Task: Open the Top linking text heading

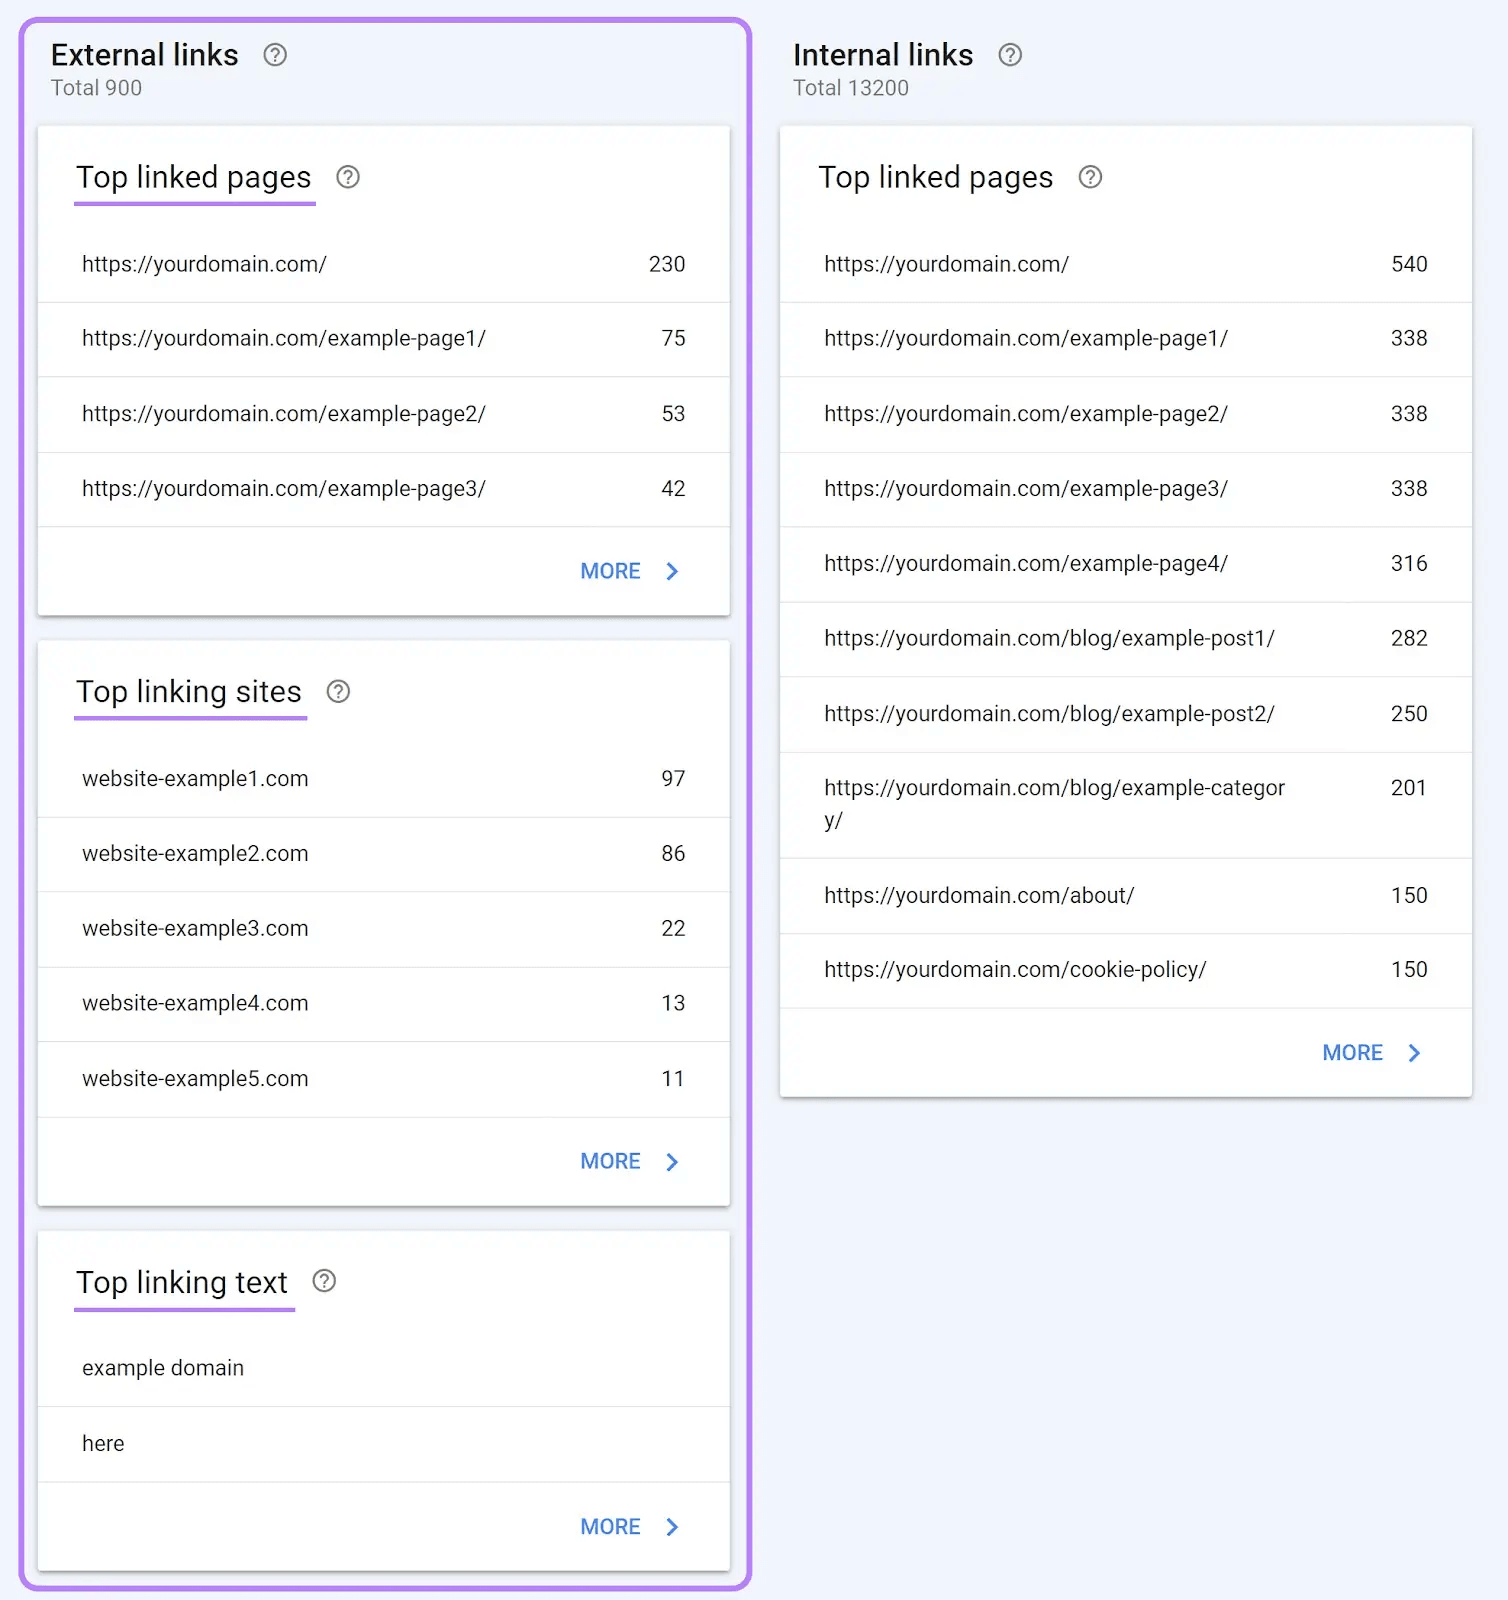Action: pyautogui.click(x=182, y=1282)
